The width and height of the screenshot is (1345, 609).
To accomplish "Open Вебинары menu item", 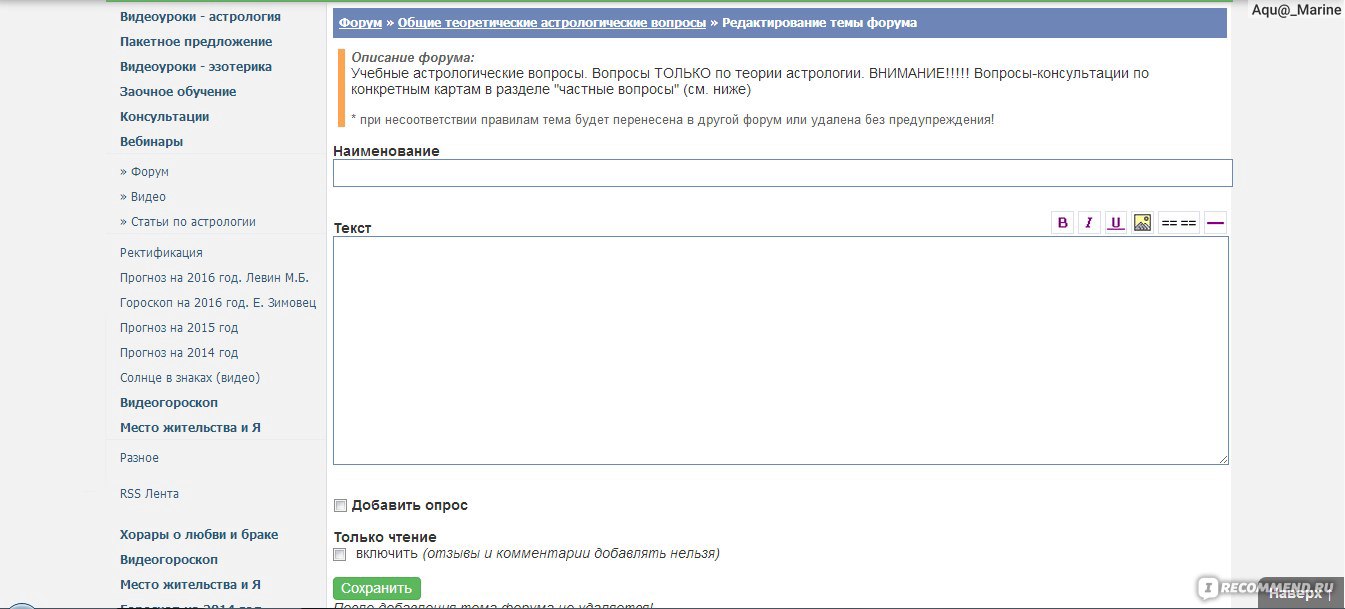I will point(151,142).
